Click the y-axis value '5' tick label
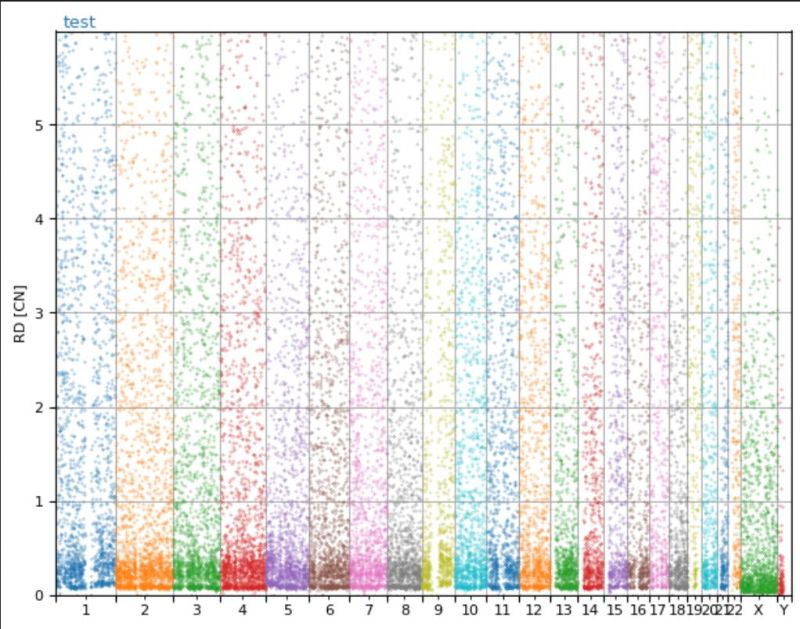 [x=41, y=124]
